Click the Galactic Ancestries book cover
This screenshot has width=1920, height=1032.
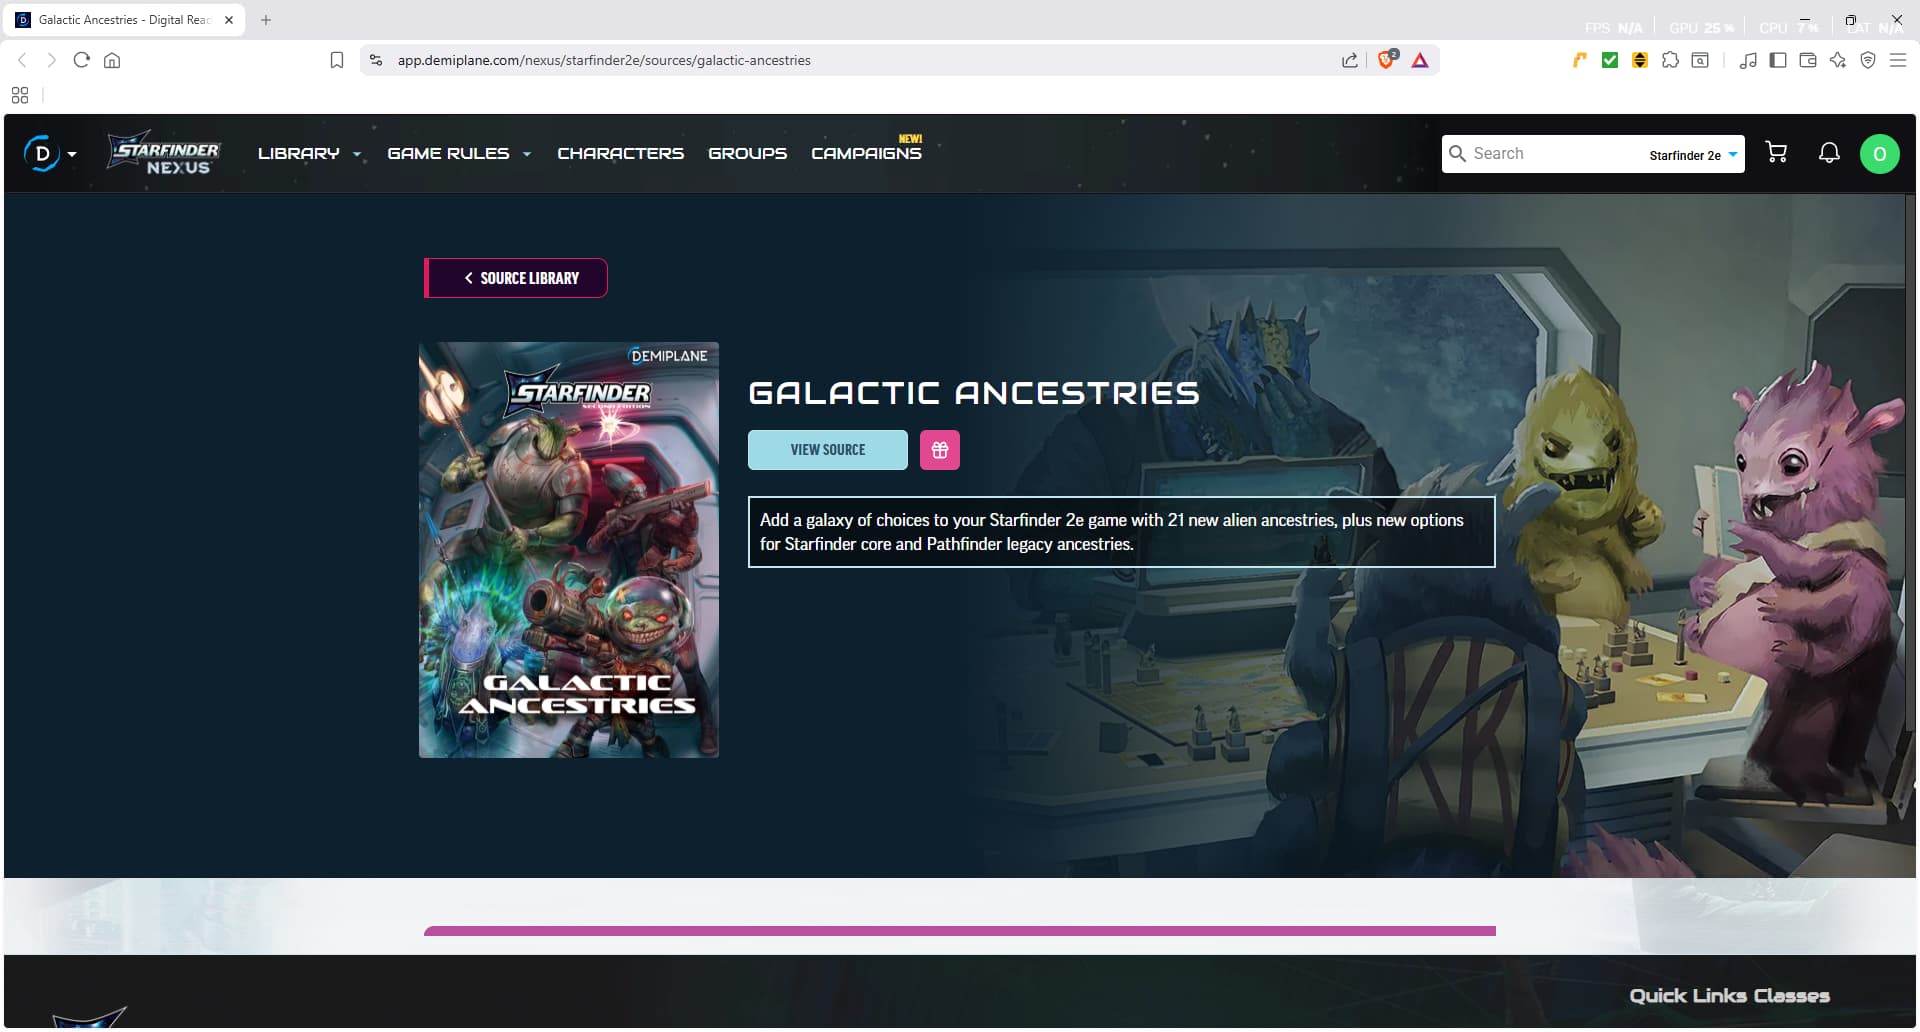point(568,550)
